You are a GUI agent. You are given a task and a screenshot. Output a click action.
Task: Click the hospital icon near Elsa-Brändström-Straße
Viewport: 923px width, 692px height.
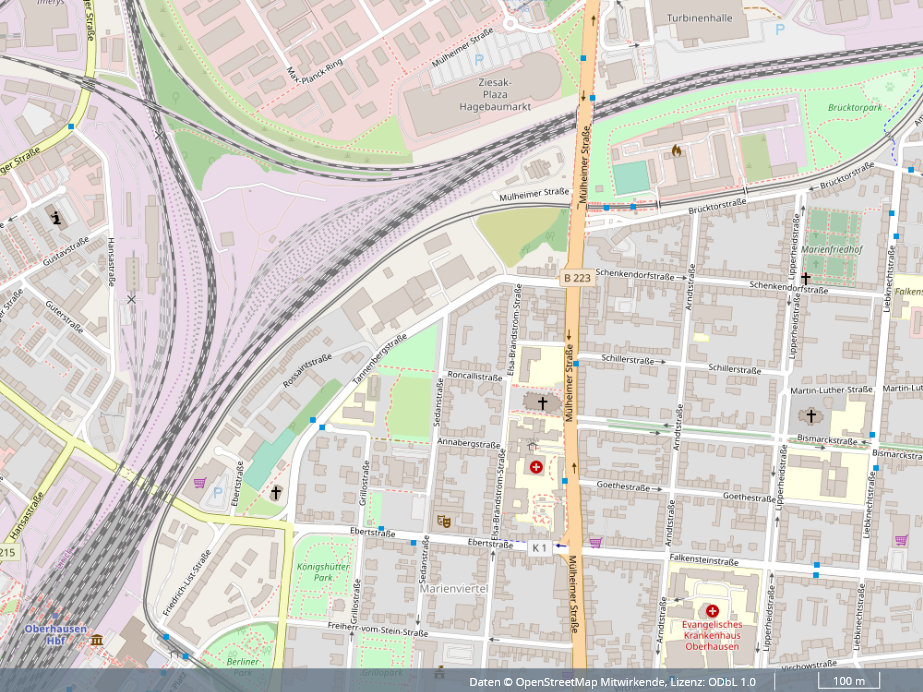point(536,467)
